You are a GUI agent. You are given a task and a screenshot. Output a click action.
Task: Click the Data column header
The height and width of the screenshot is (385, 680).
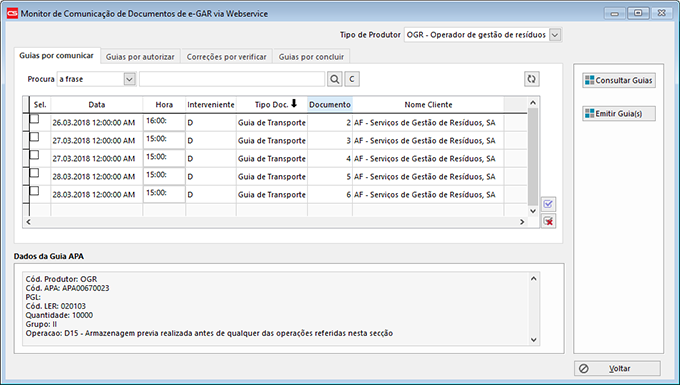(x=97, y=104)
